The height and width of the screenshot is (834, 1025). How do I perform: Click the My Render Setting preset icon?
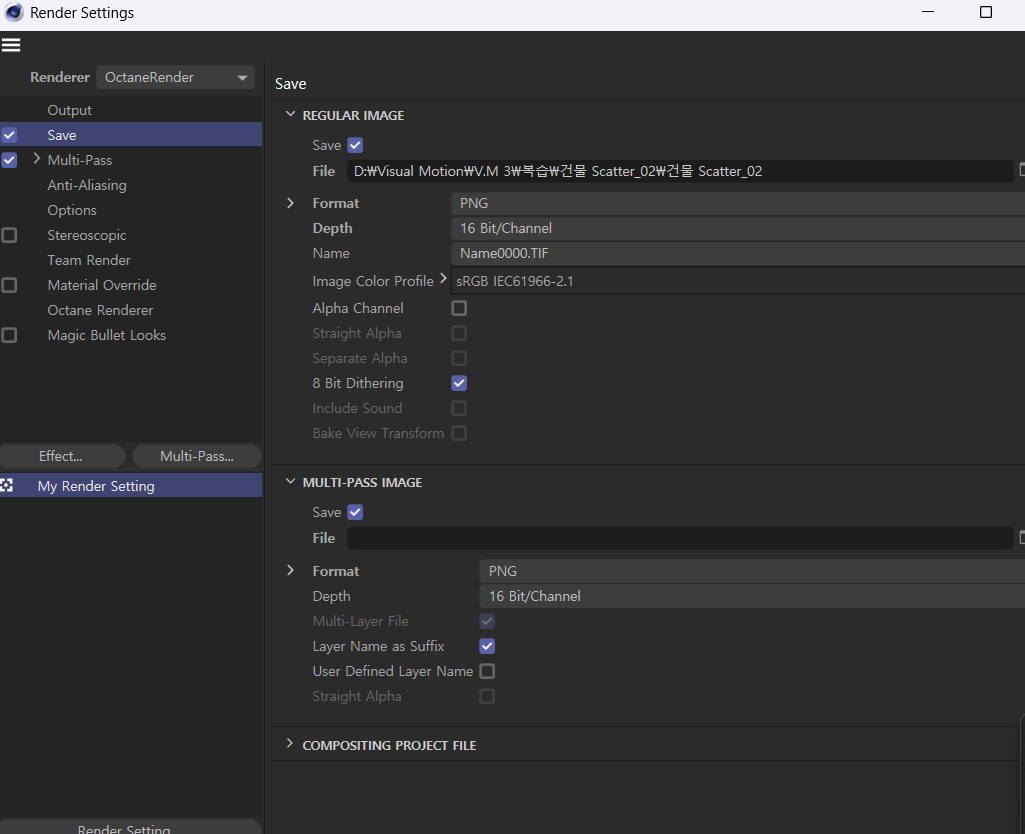click(7, 485)
